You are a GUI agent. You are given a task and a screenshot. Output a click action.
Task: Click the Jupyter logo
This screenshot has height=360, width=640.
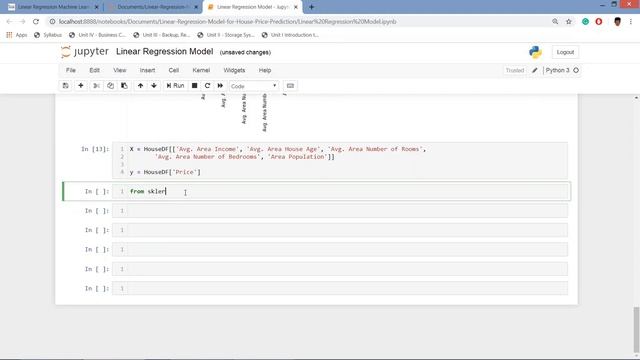tap(84, 52)
